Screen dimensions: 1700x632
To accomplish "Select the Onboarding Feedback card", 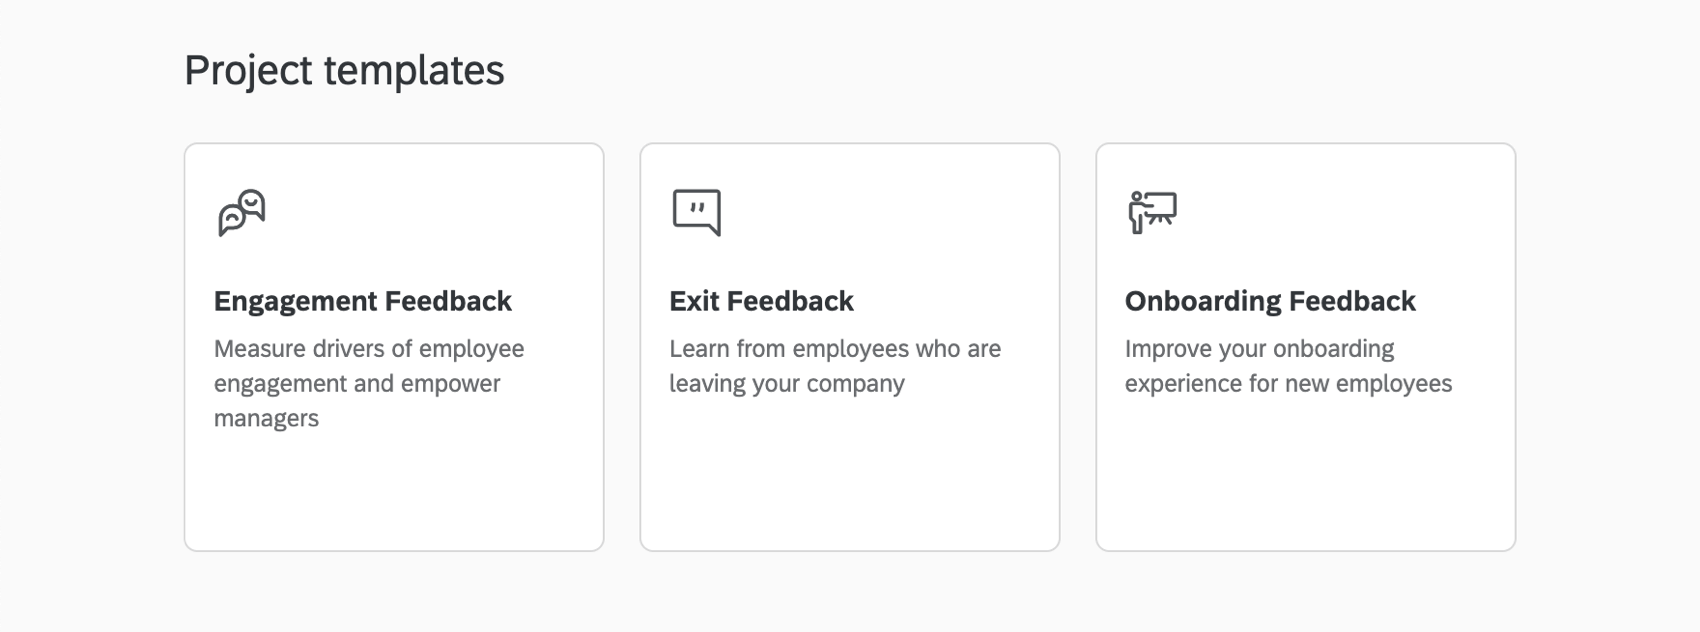I will point(1306,345).
